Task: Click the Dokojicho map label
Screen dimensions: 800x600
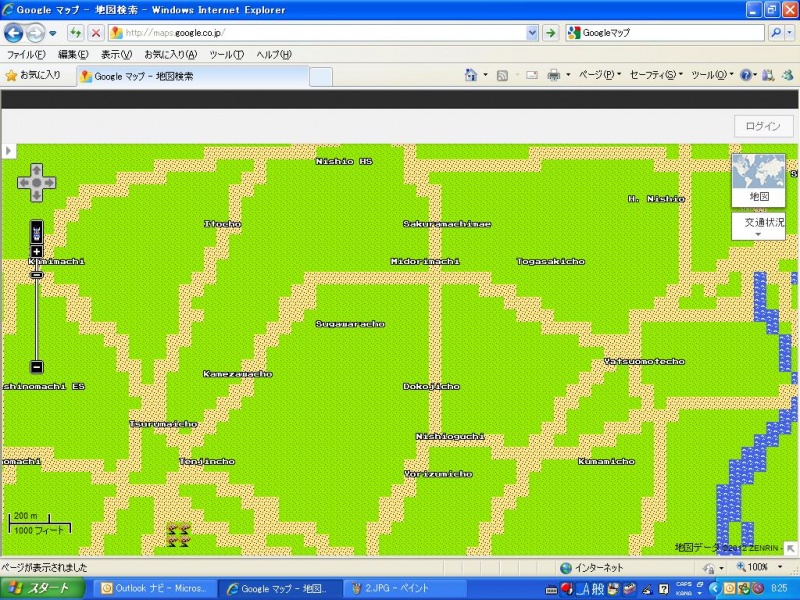Action: click(x=432, y=386)
